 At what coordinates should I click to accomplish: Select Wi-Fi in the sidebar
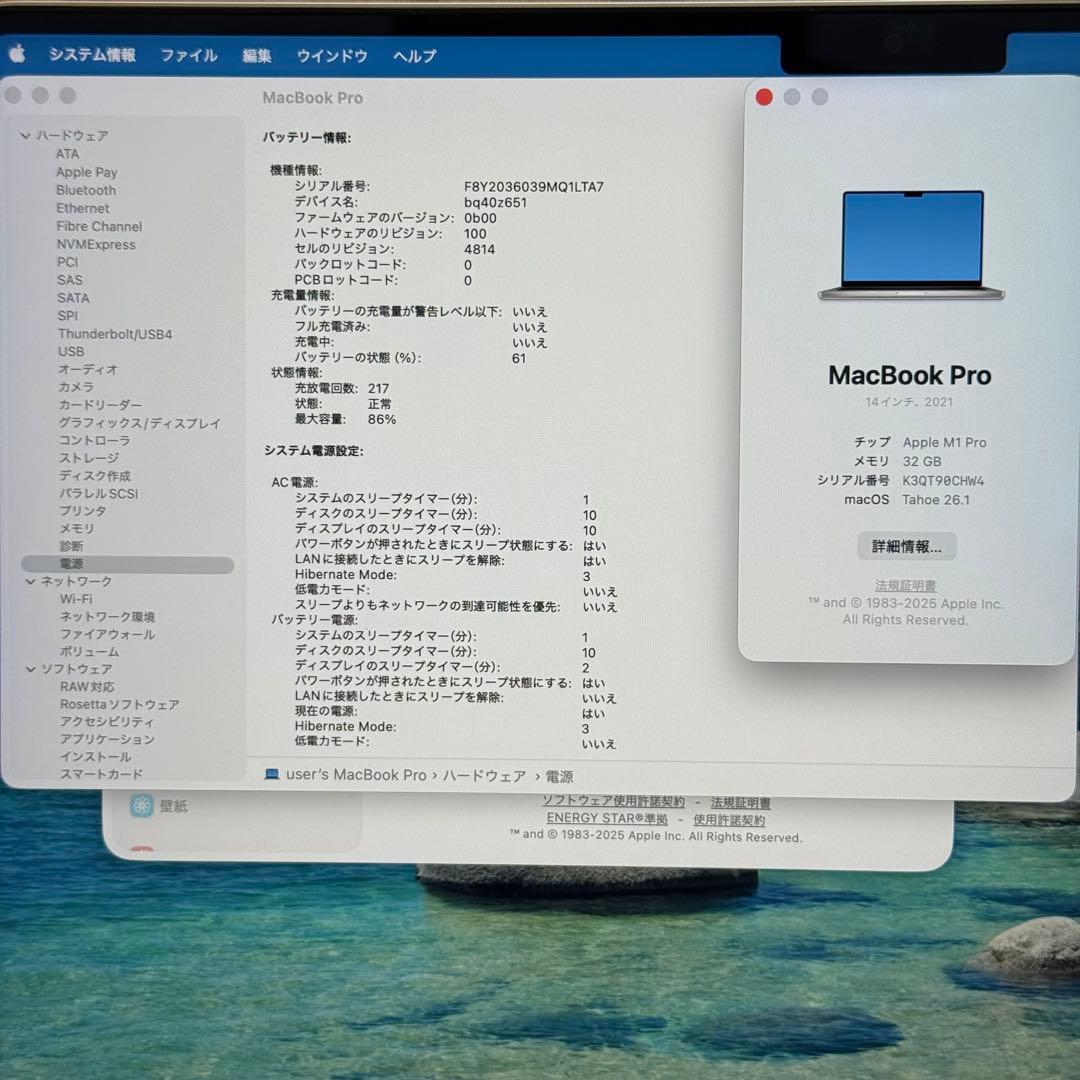[x=76, y=599]
